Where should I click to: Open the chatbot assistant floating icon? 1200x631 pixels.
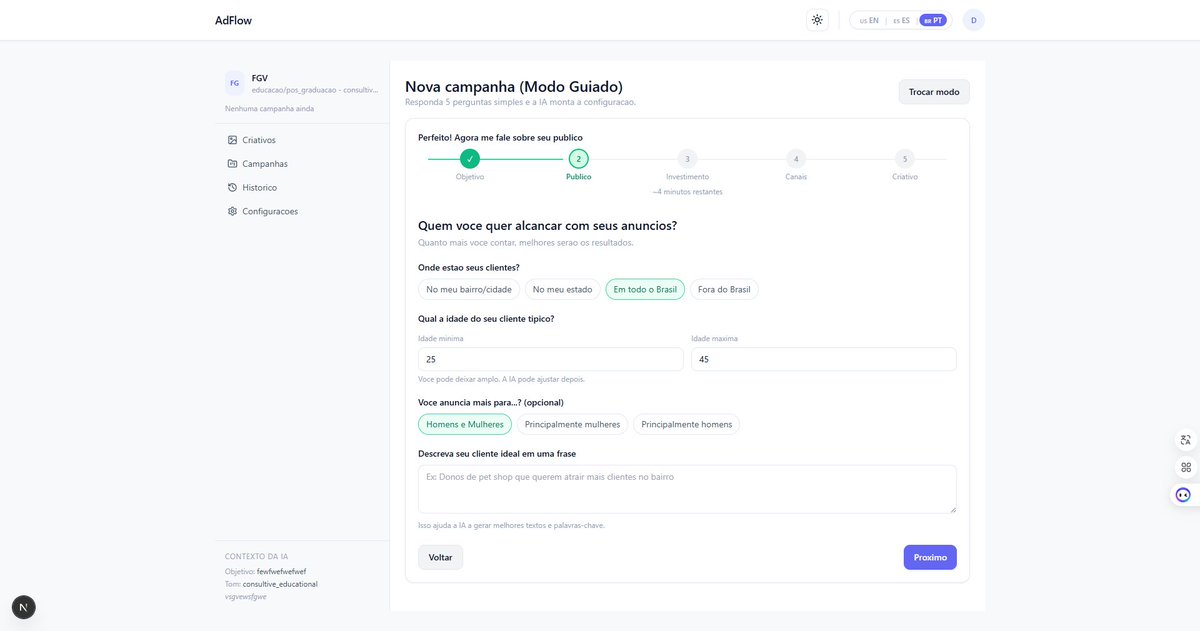pyautogui.click(x=1184, y=494)
